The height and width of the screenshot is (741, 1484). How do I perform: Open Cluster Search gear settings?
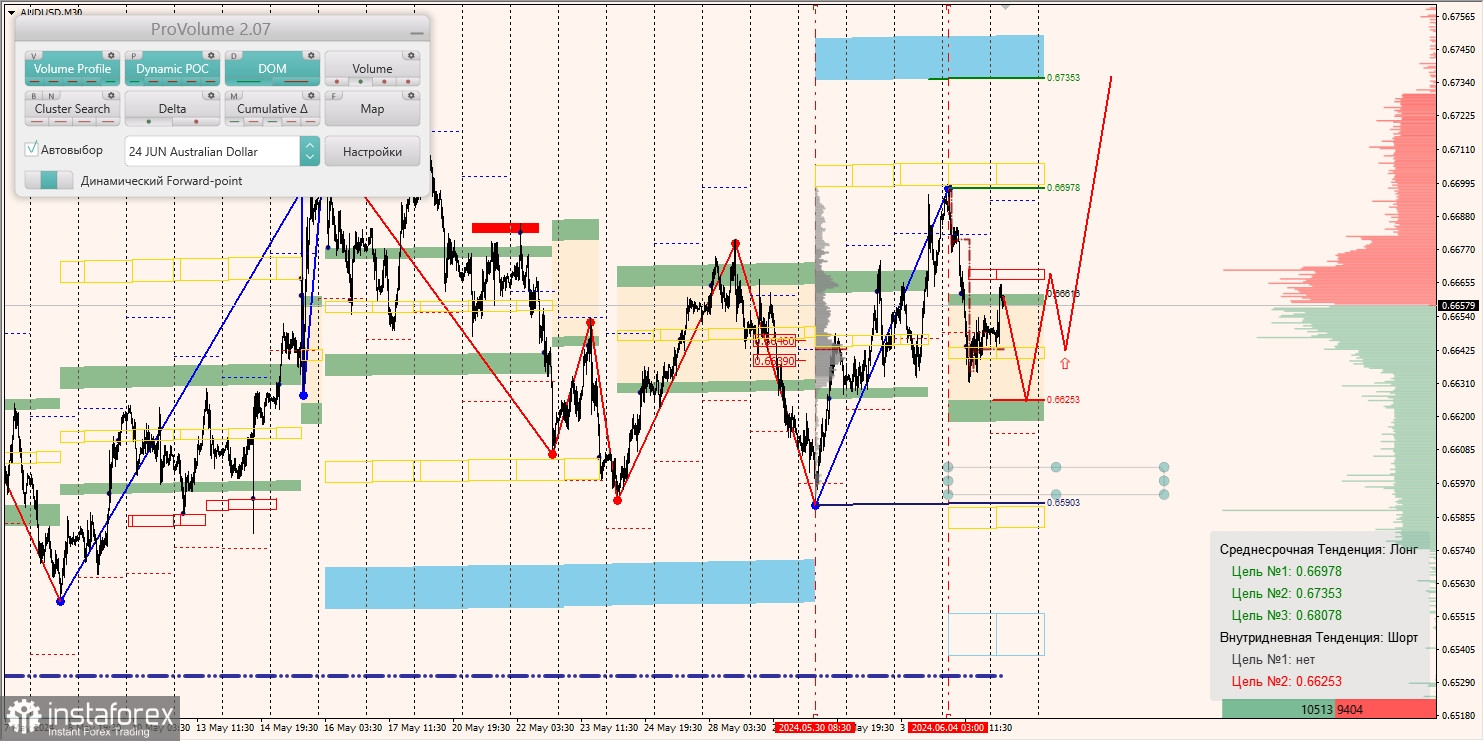[111, 95]
